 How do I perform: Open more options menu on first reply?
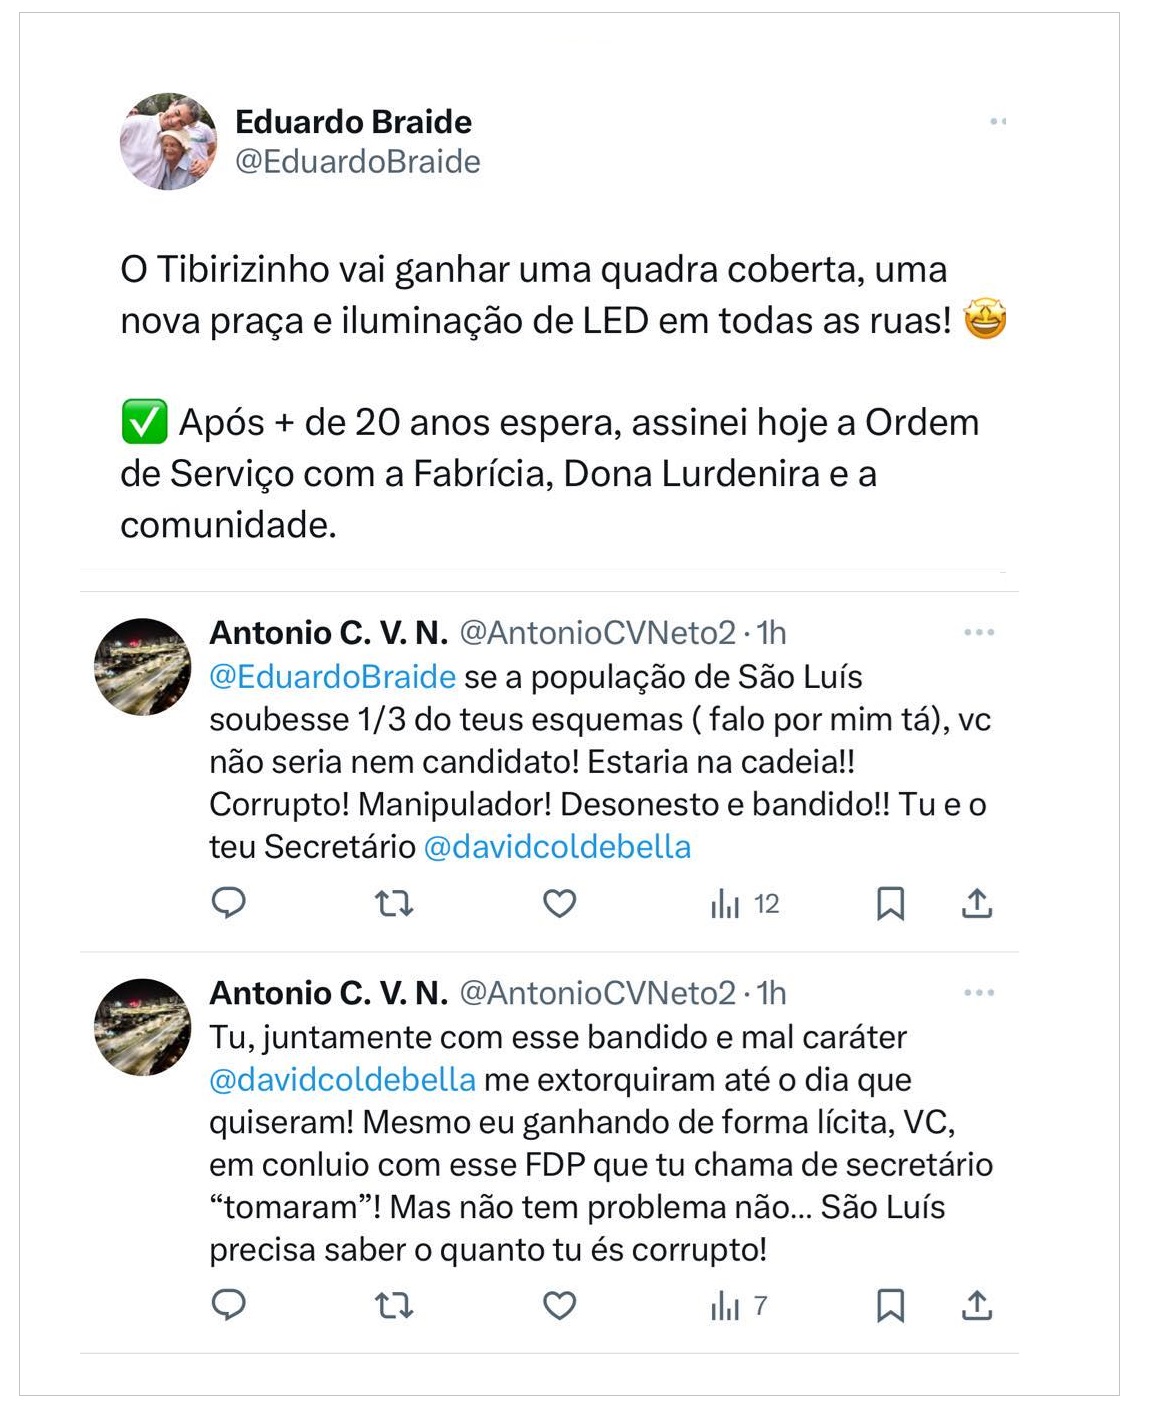pos(979,632)
